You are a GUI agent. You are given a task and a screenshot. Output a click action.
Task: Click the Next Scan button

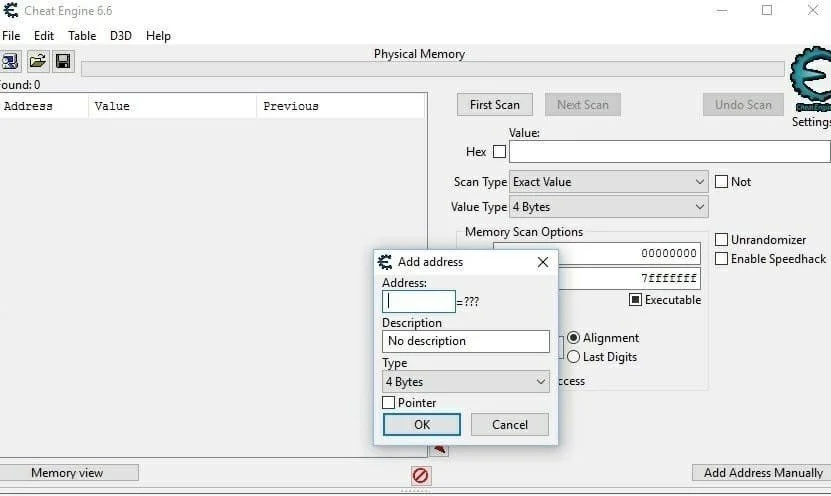583,105
